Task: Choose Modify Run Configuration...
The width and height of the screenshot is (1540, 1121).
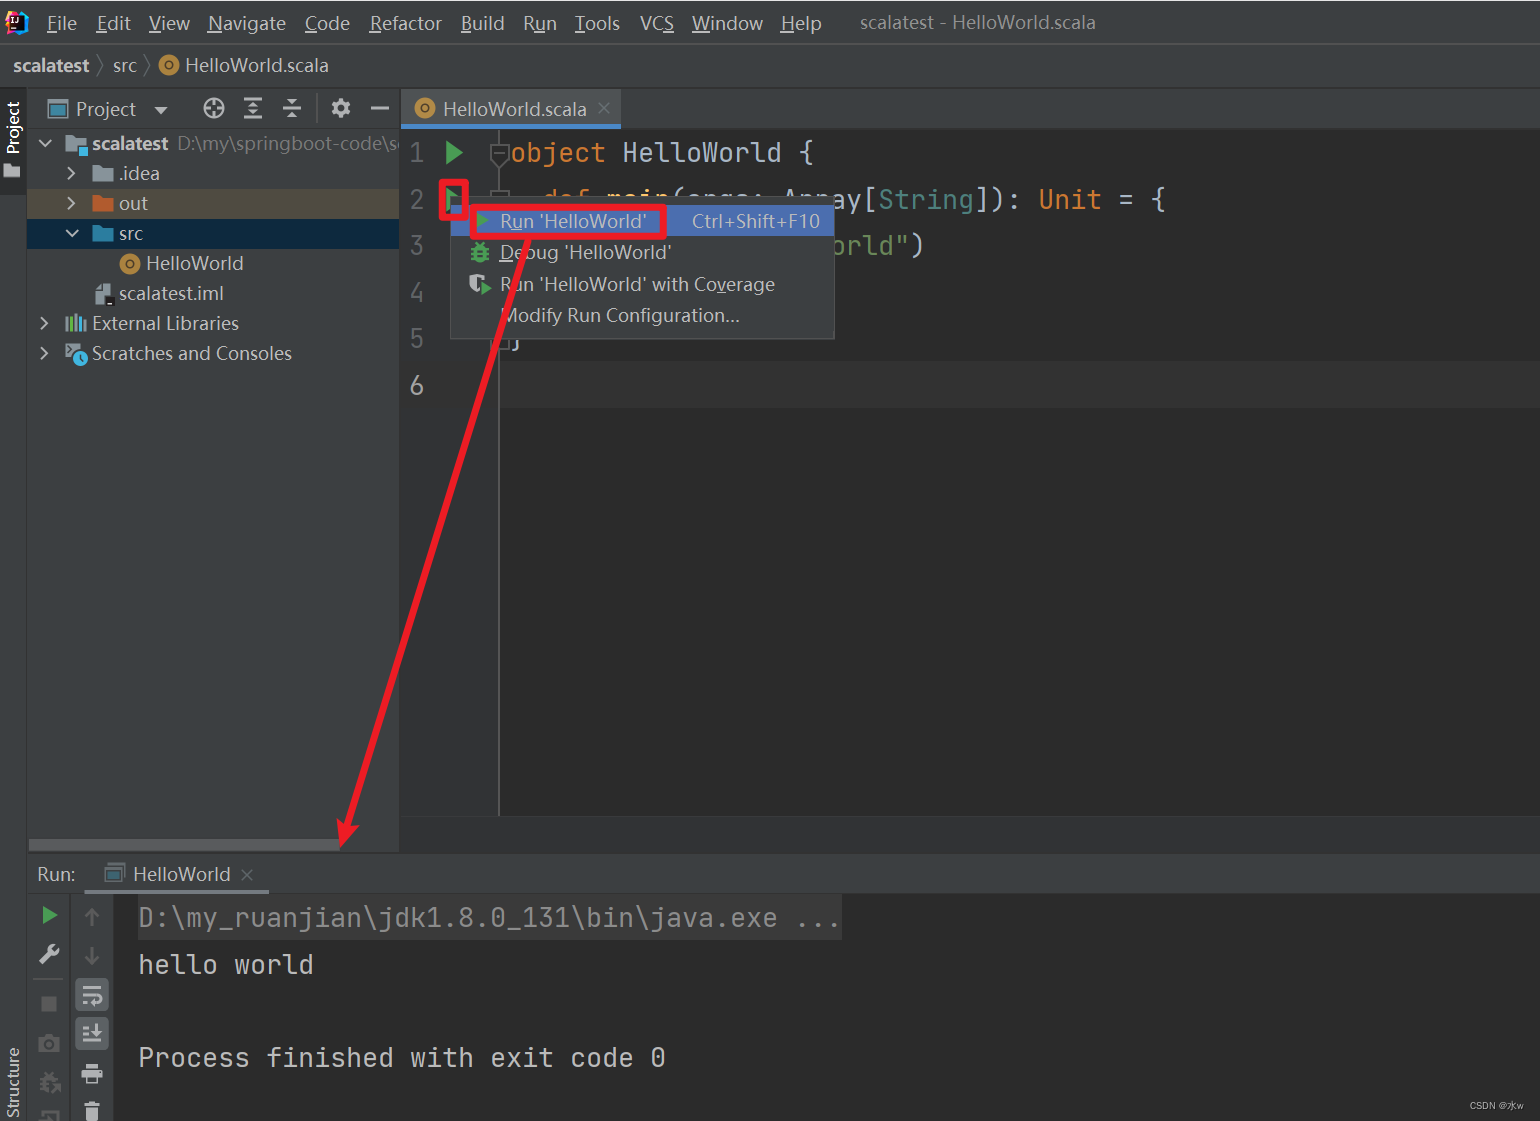Action: coord(642,316)
